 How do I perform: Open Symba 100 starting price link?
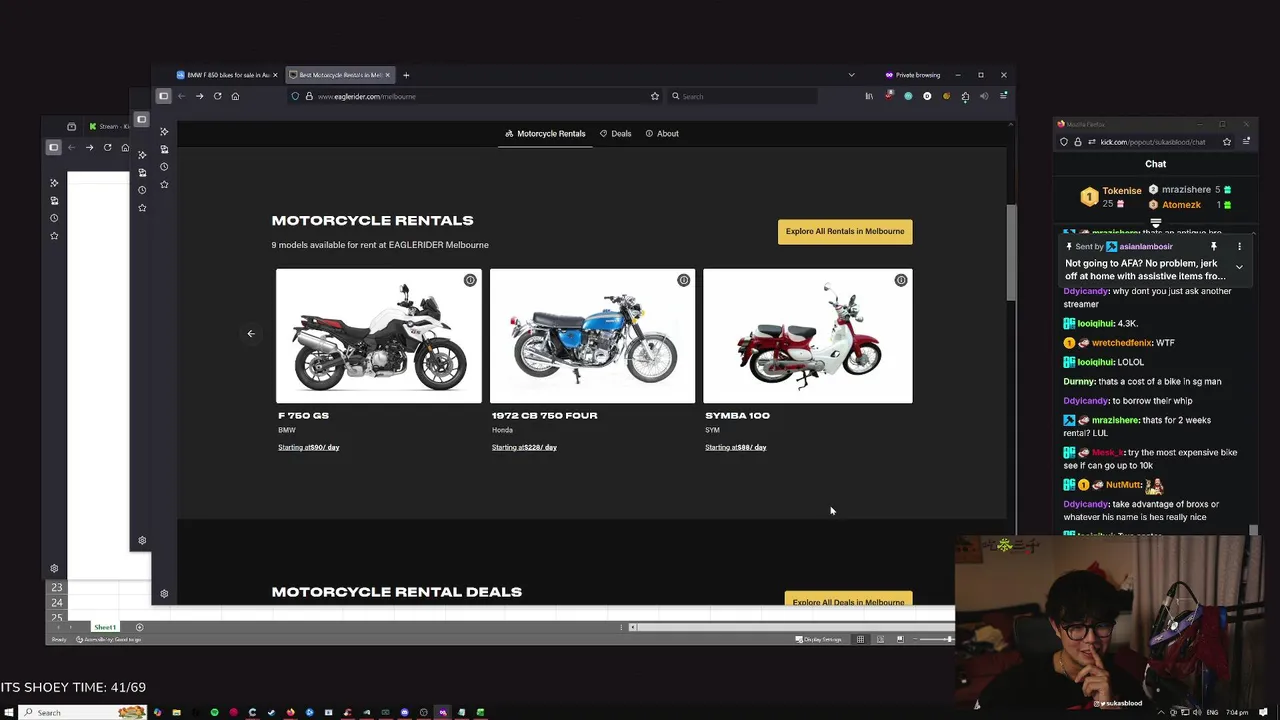pos(735,447)
